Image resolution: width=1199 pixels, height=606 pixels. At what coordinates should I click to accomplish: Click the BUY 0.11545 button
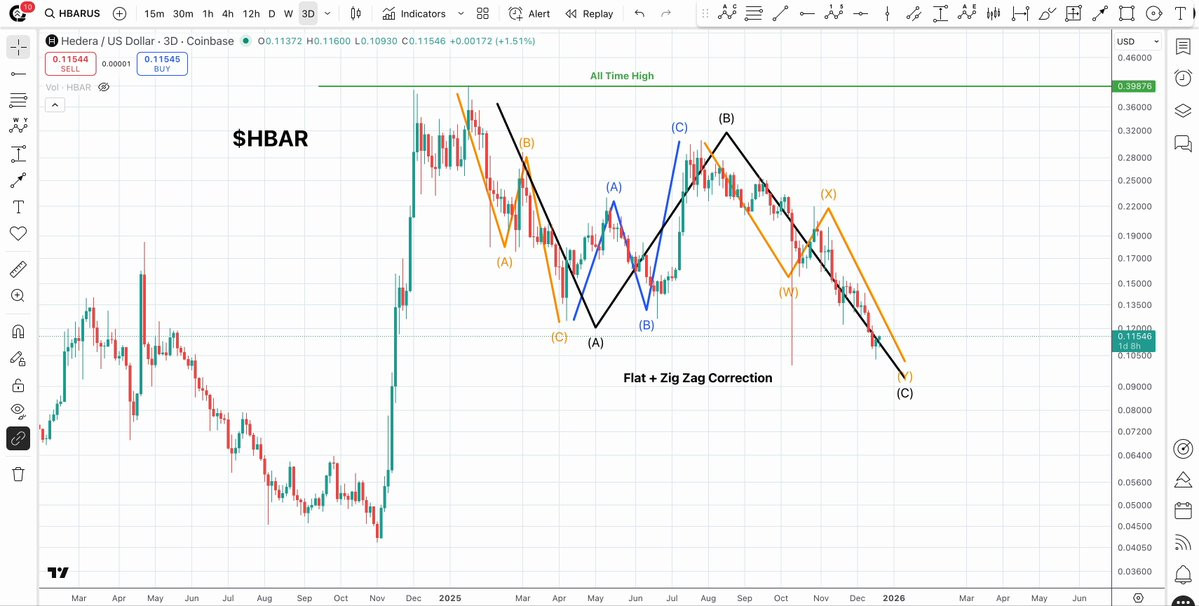(x=162, y=63)
